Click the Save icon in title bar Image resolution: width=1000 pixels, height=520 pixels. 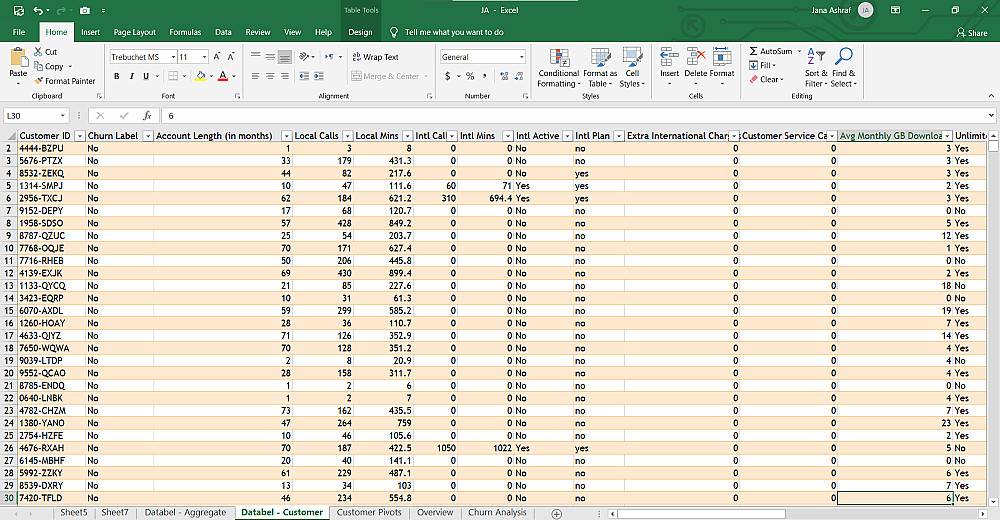(x=18, y=10)
